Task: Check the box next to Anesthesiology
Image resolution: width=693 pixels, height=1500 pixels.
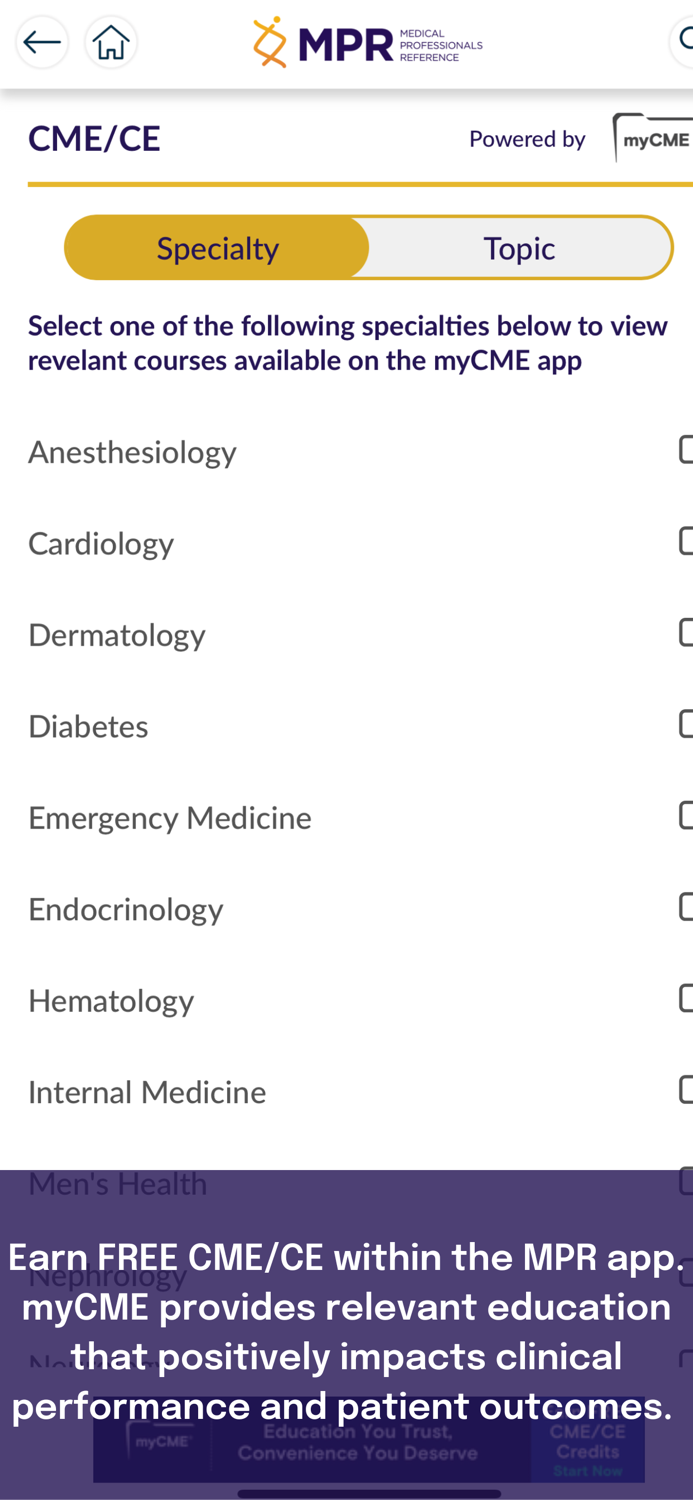Action: click(688, 451)
